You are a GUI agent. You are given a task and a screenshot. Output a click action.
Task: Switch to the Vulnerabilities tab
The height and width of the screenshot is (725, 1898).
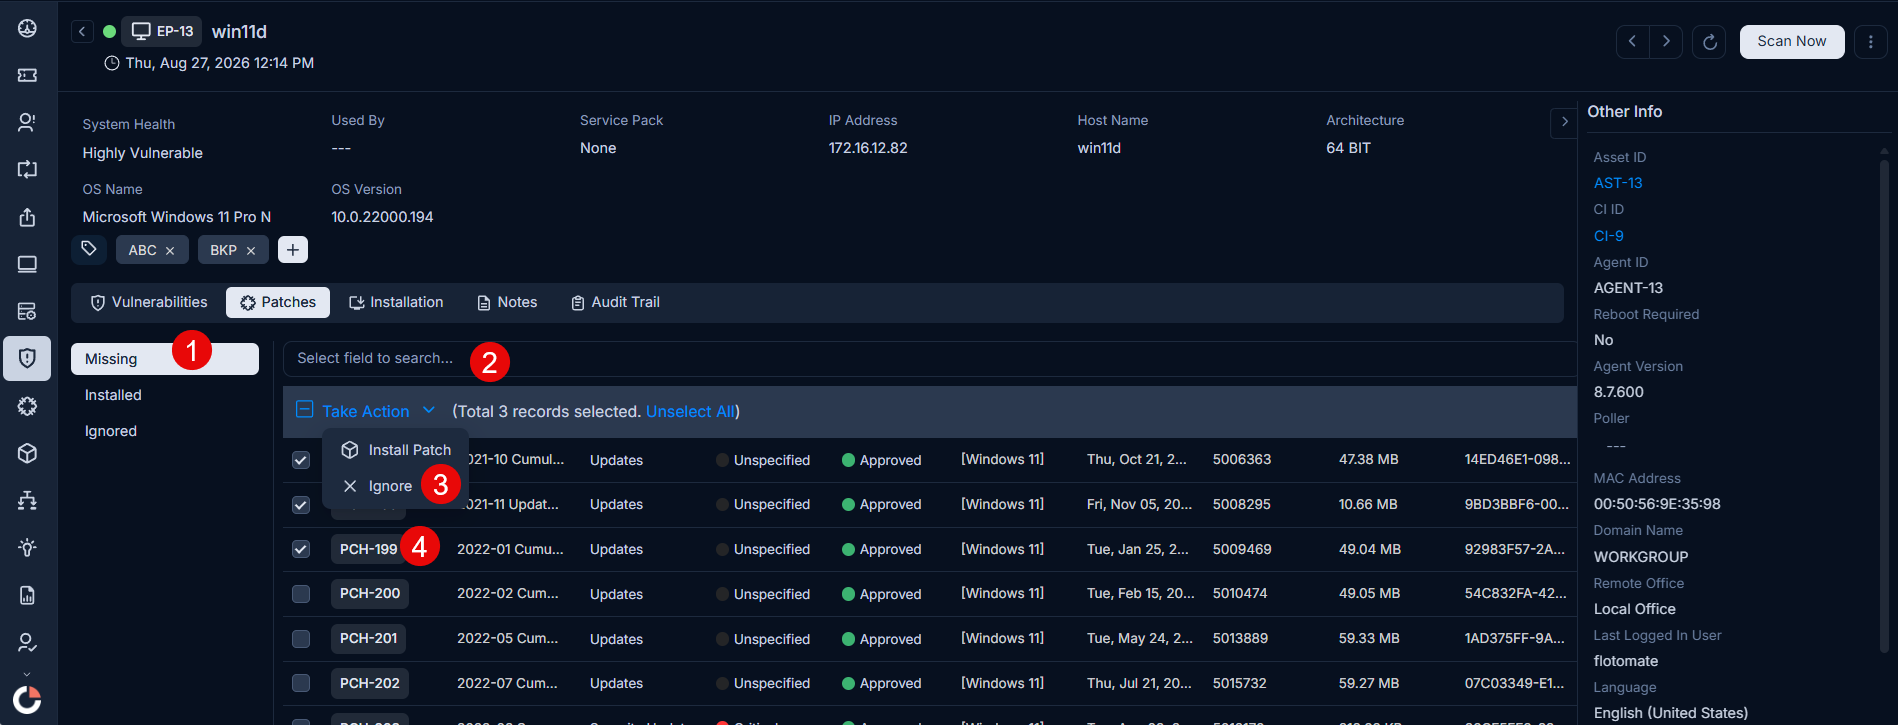click(x=148, y=302)
